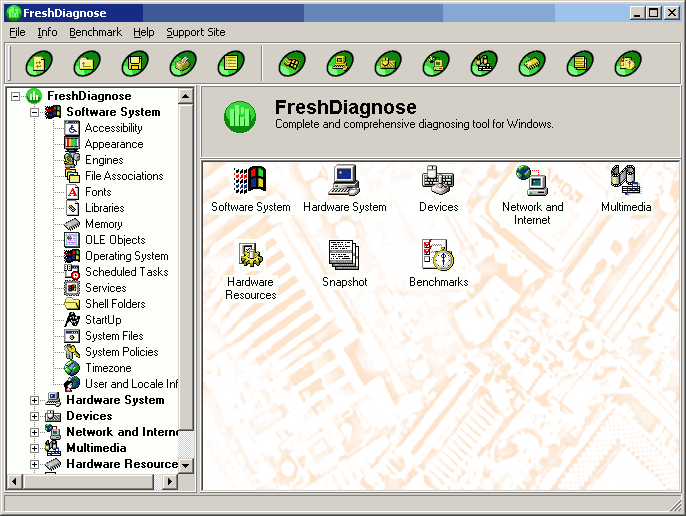The width and height of the screenshot is (686, 516).
Task: Open Hardware Resources icon in main panel
Action: coord(250,270)
